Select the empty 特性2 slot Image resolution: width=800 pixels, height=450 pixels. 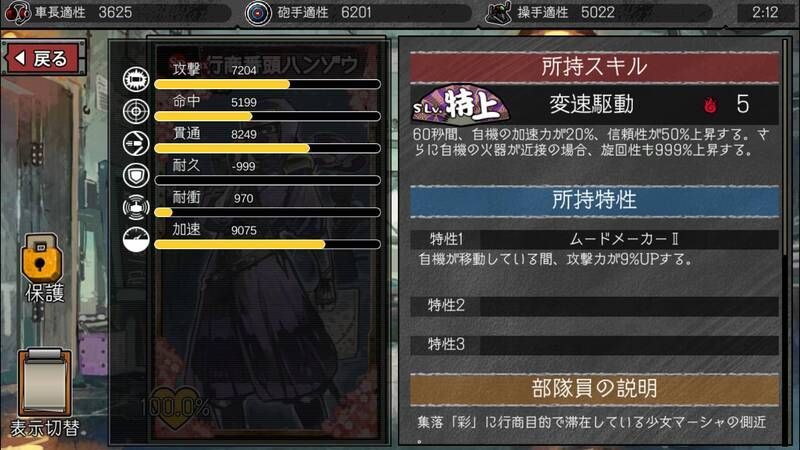[594, 306]
